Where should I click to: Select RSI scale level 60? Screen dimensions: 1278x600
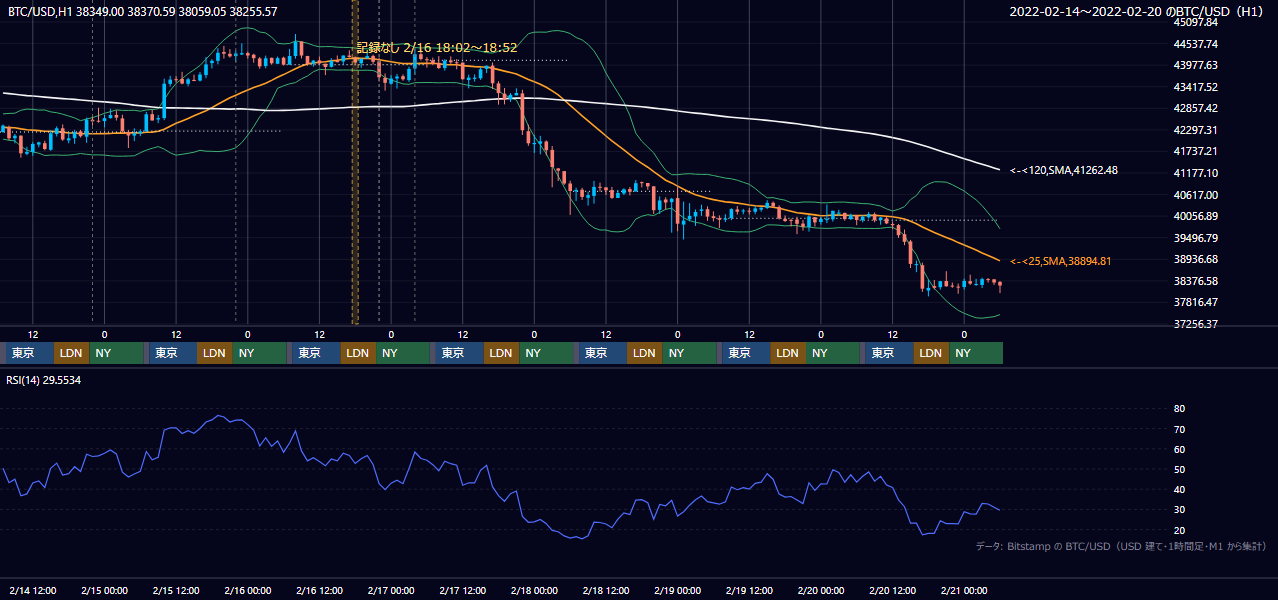(x=1179, y=449)
